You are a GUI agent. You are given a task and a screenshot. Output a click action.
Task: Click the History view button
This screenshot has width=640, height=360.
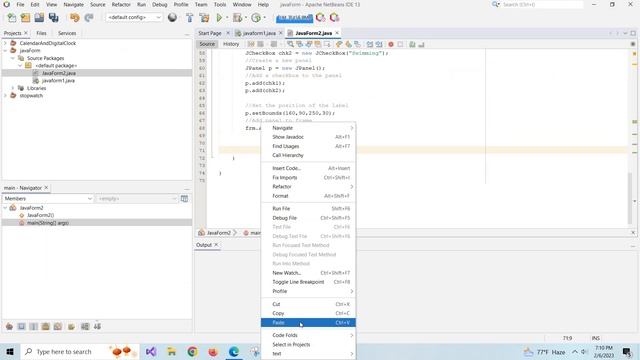(231, 44)
